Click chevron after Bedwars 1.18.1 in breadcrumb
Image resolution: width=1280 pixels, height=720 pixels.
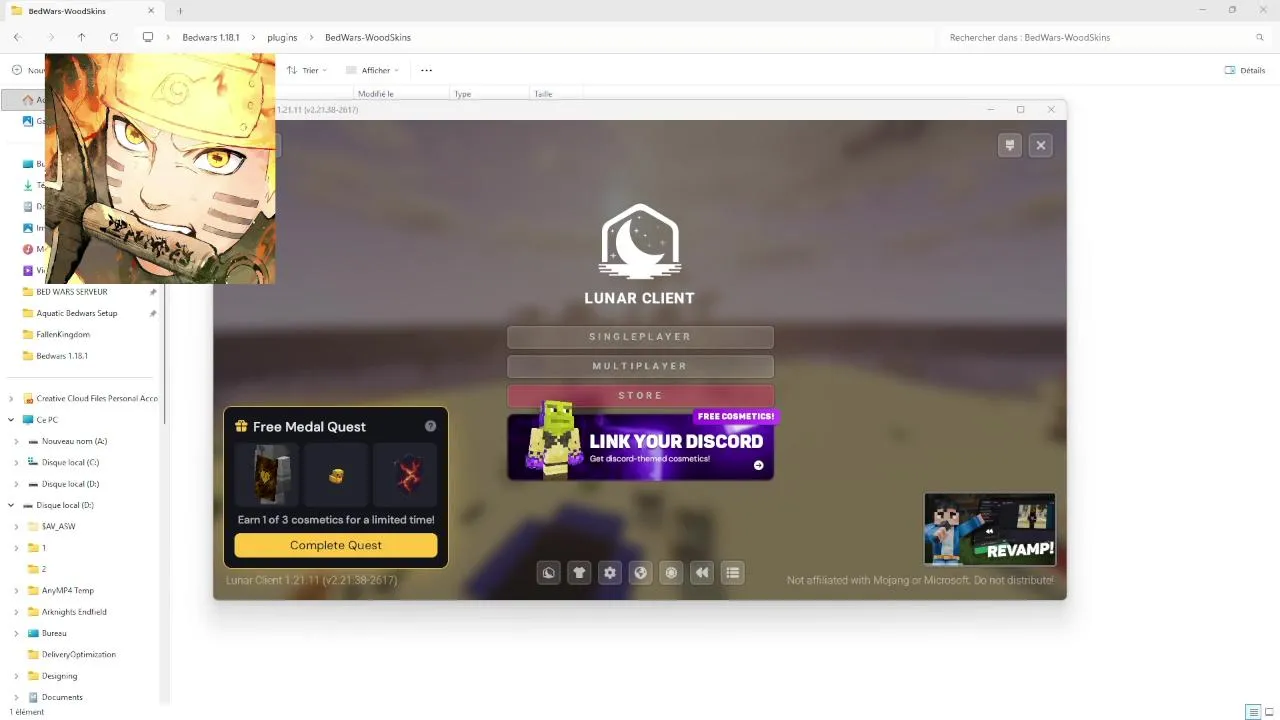point(253,37)
